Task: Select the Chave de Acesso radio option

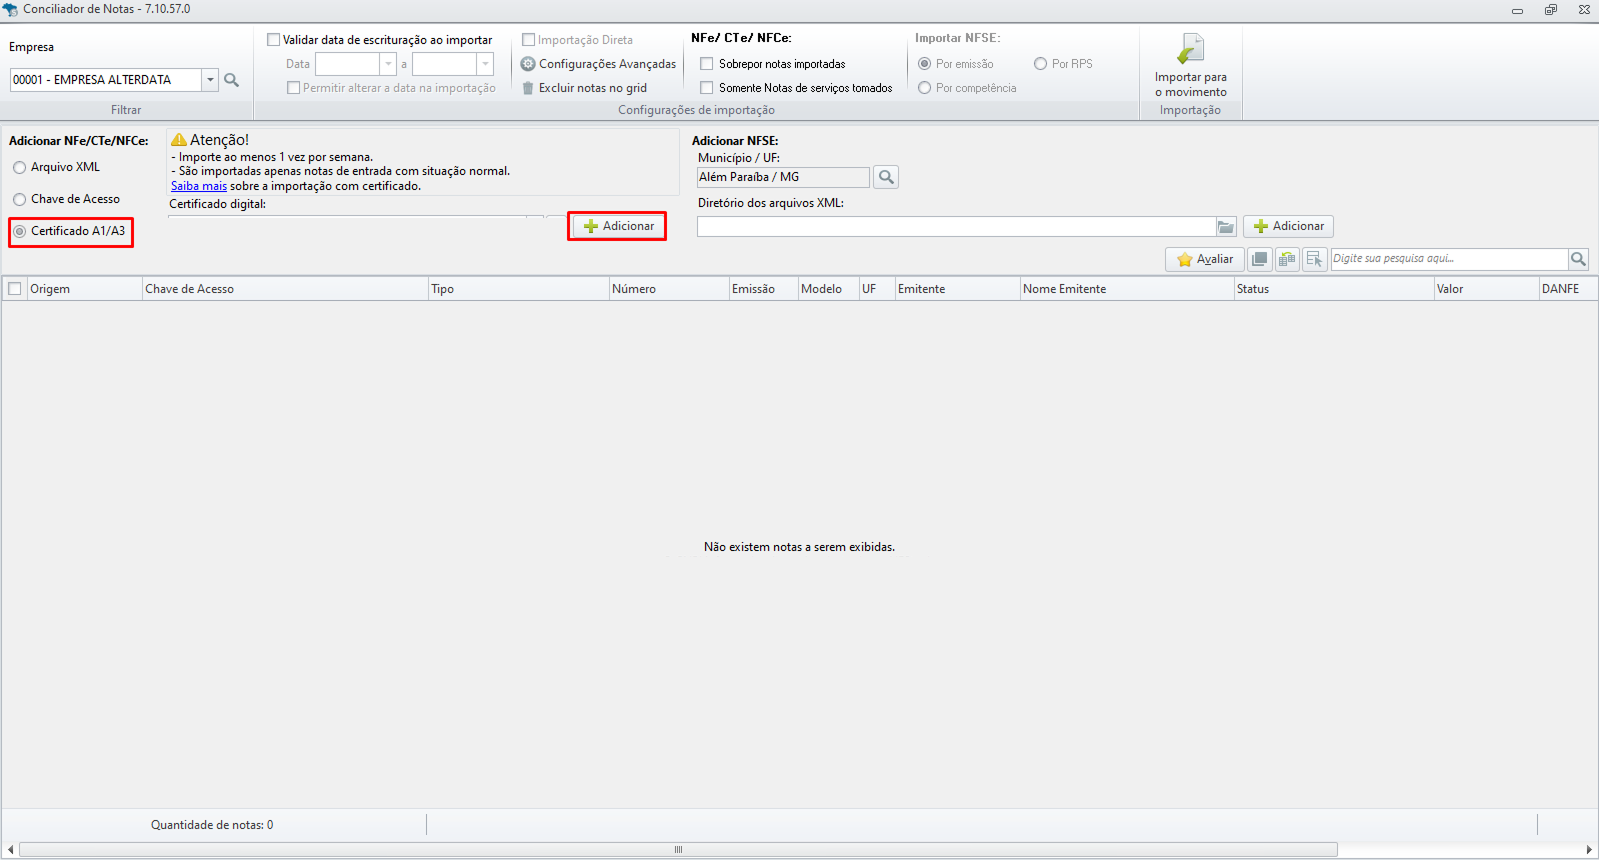Action: pos(19,200)
